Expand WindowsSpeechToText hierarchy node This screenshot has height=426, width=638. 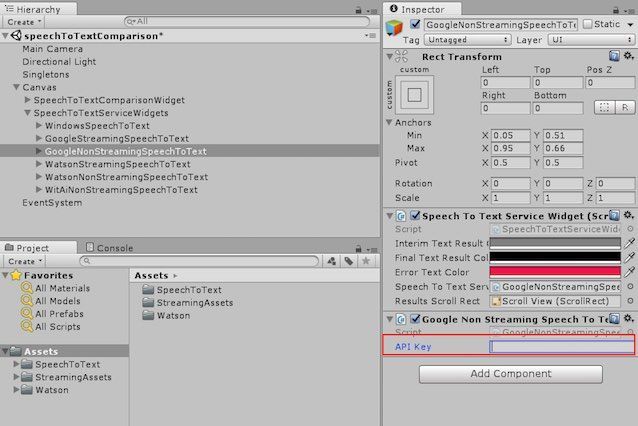(x=39, y=125)
